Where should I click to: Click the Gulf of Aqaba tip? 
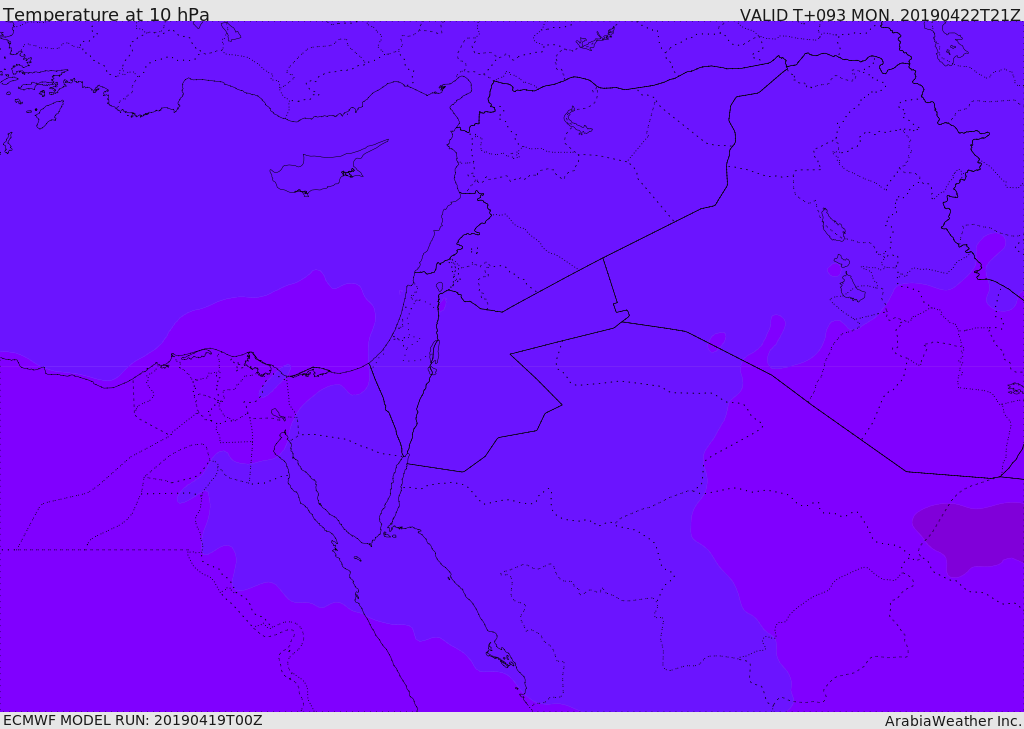click(x=405, y=457)
